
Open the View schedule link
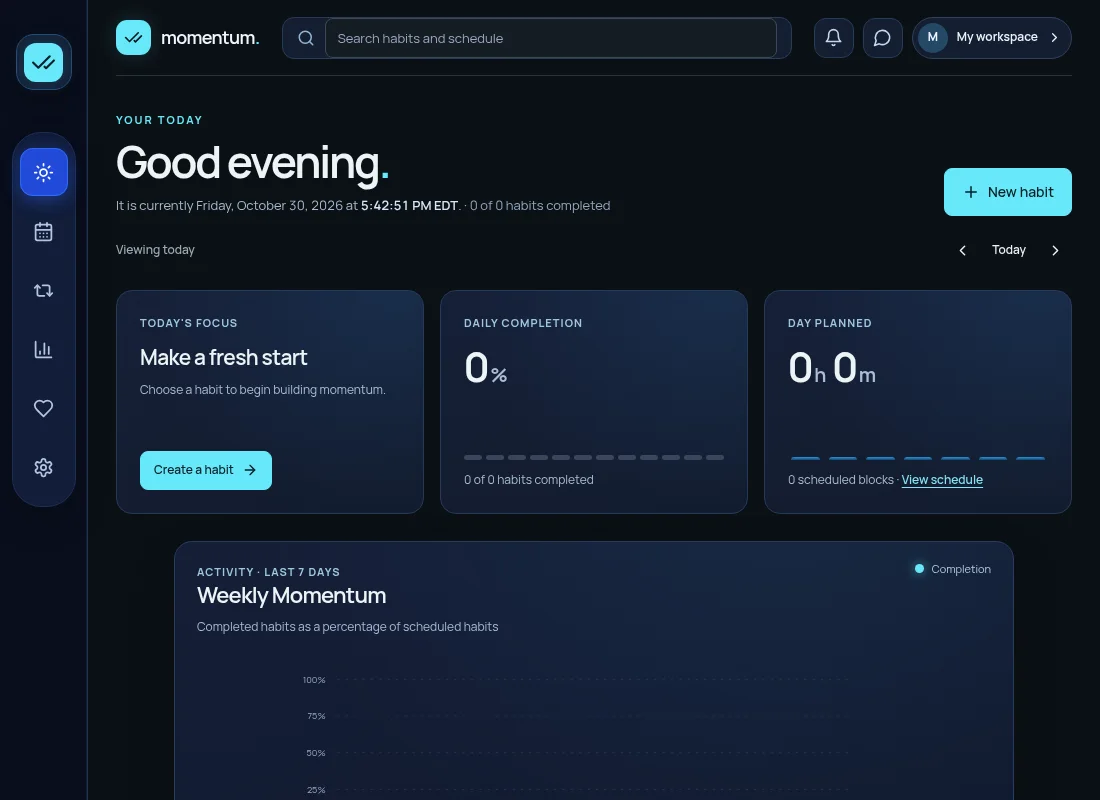pyautogui.click(x=941, y=480)
